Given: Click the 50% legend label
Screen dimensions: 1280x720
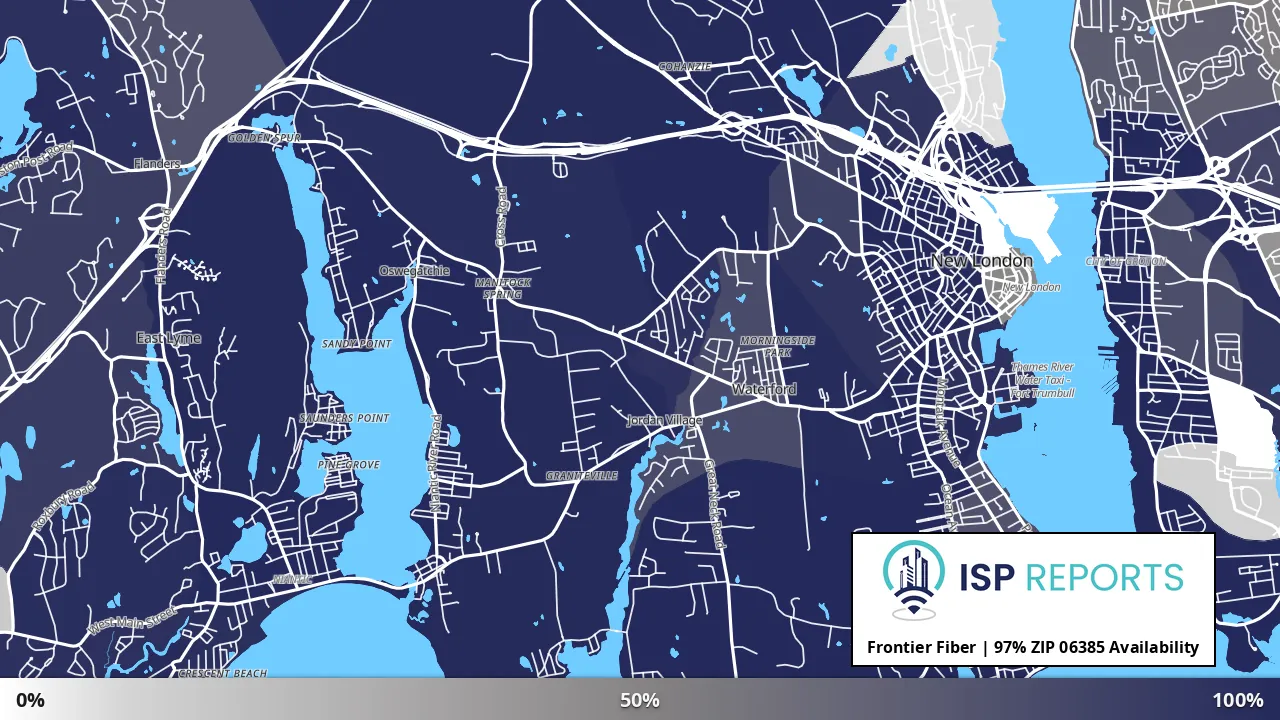Looking at the screenshot, I should (x=640, y=700).
